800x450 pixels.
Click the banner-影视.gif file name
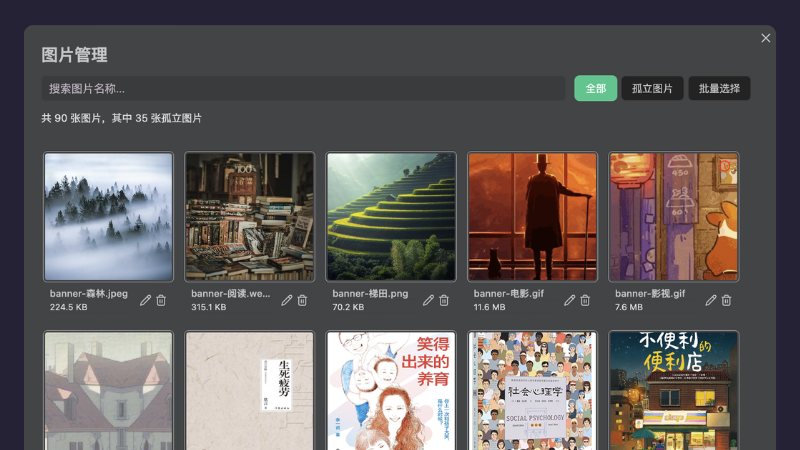coord(650,293)
